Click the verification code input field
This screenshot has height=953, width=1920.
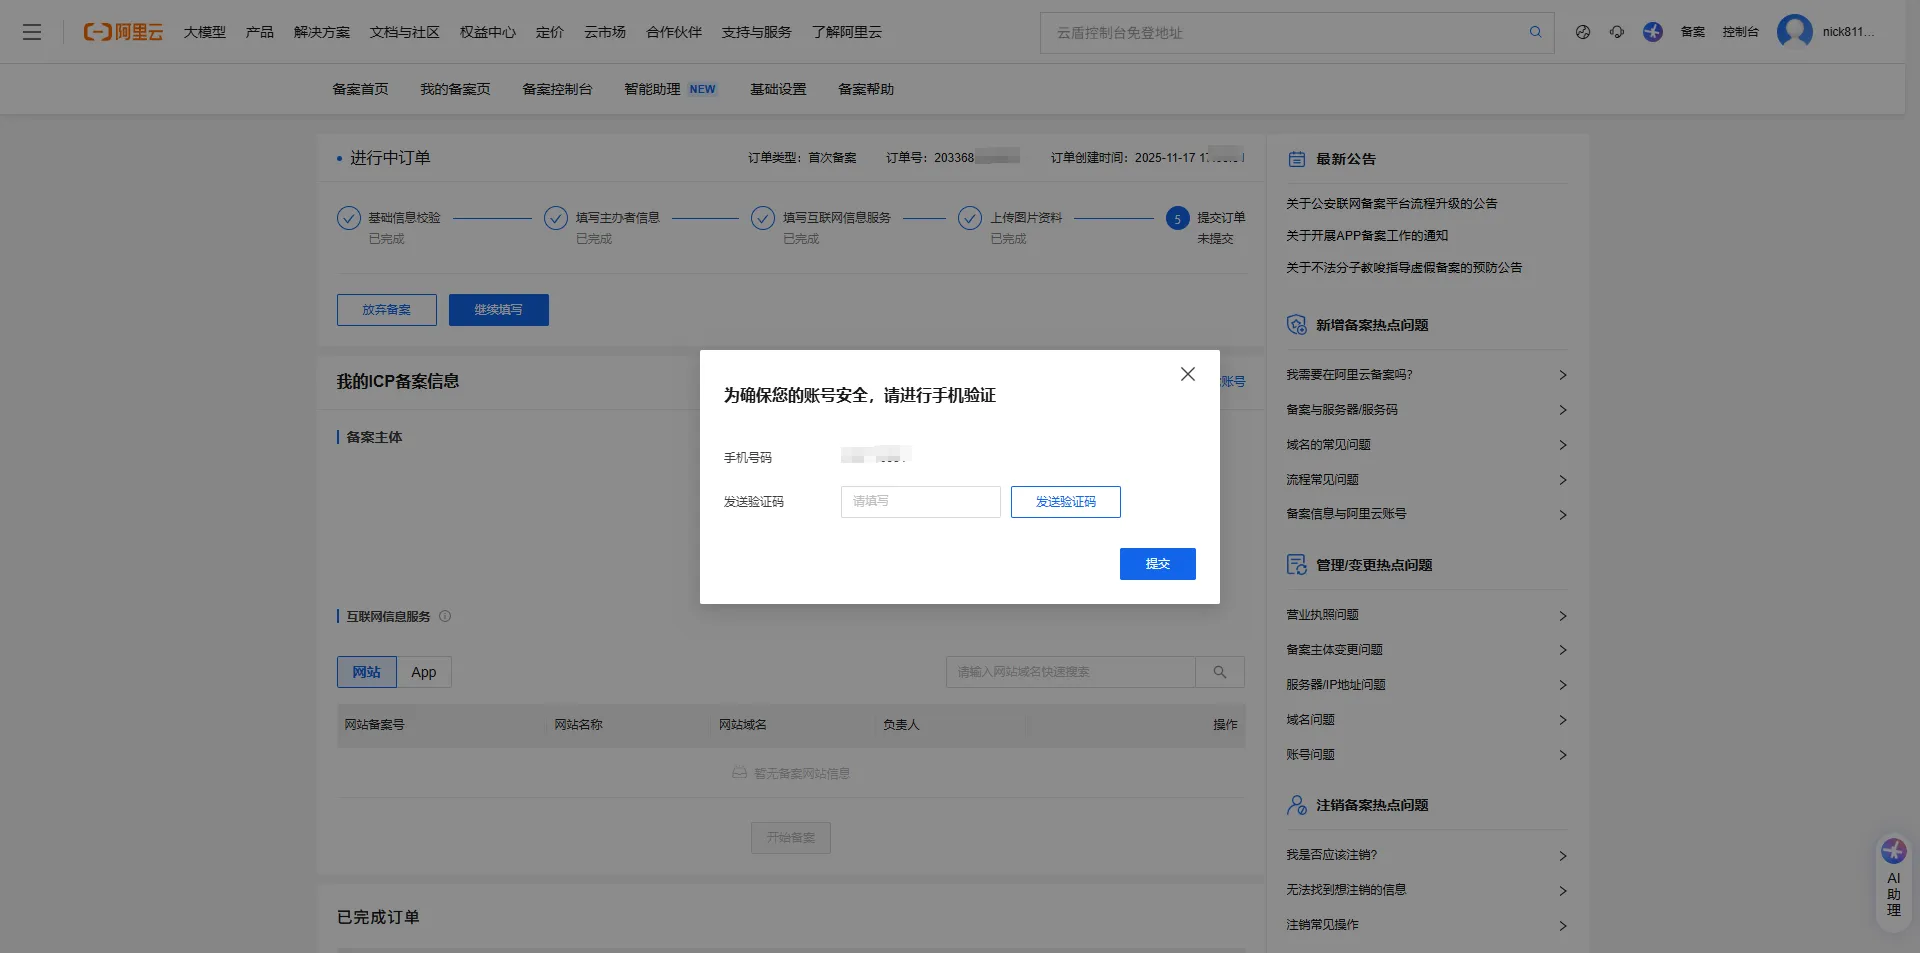(920, 502)
